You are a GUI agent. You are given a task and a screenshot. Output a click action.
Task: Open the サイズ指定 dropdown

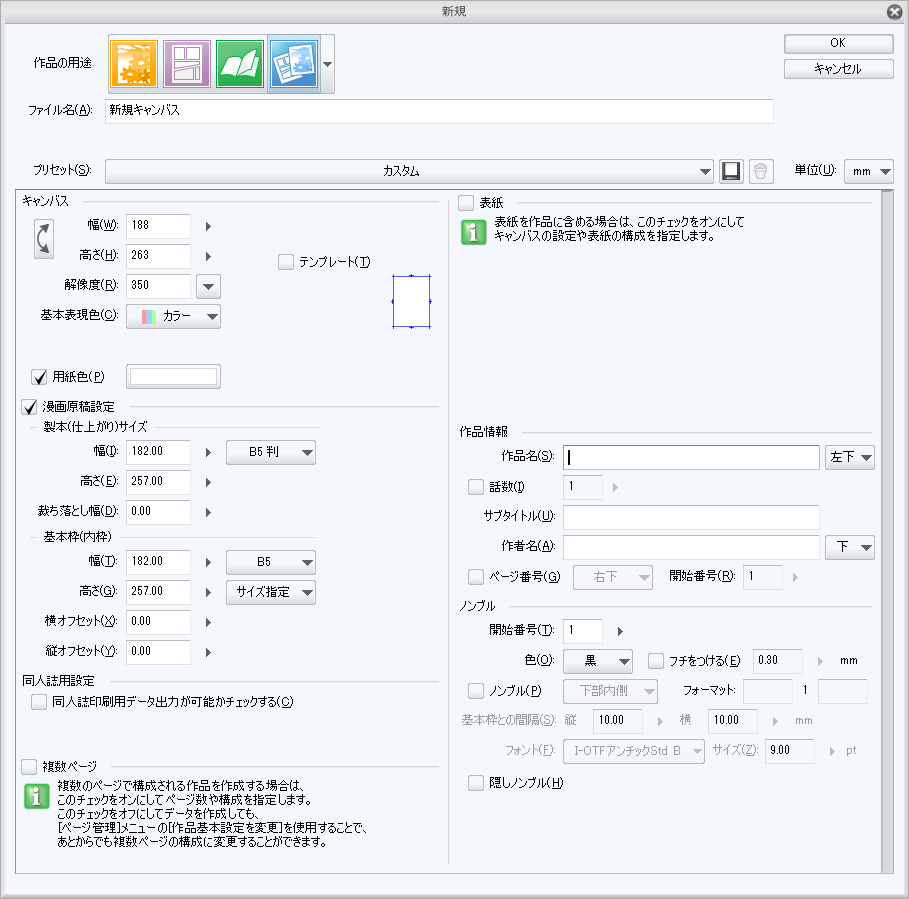coord(271,592)
